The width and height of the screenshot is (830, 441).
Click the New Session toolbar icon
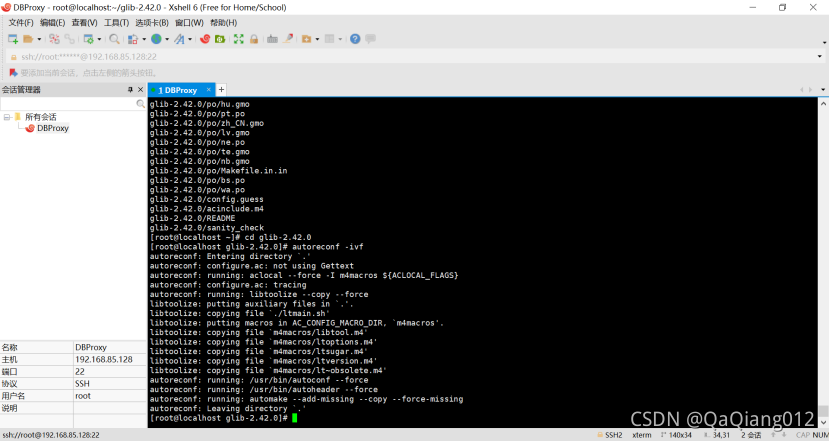13,39
